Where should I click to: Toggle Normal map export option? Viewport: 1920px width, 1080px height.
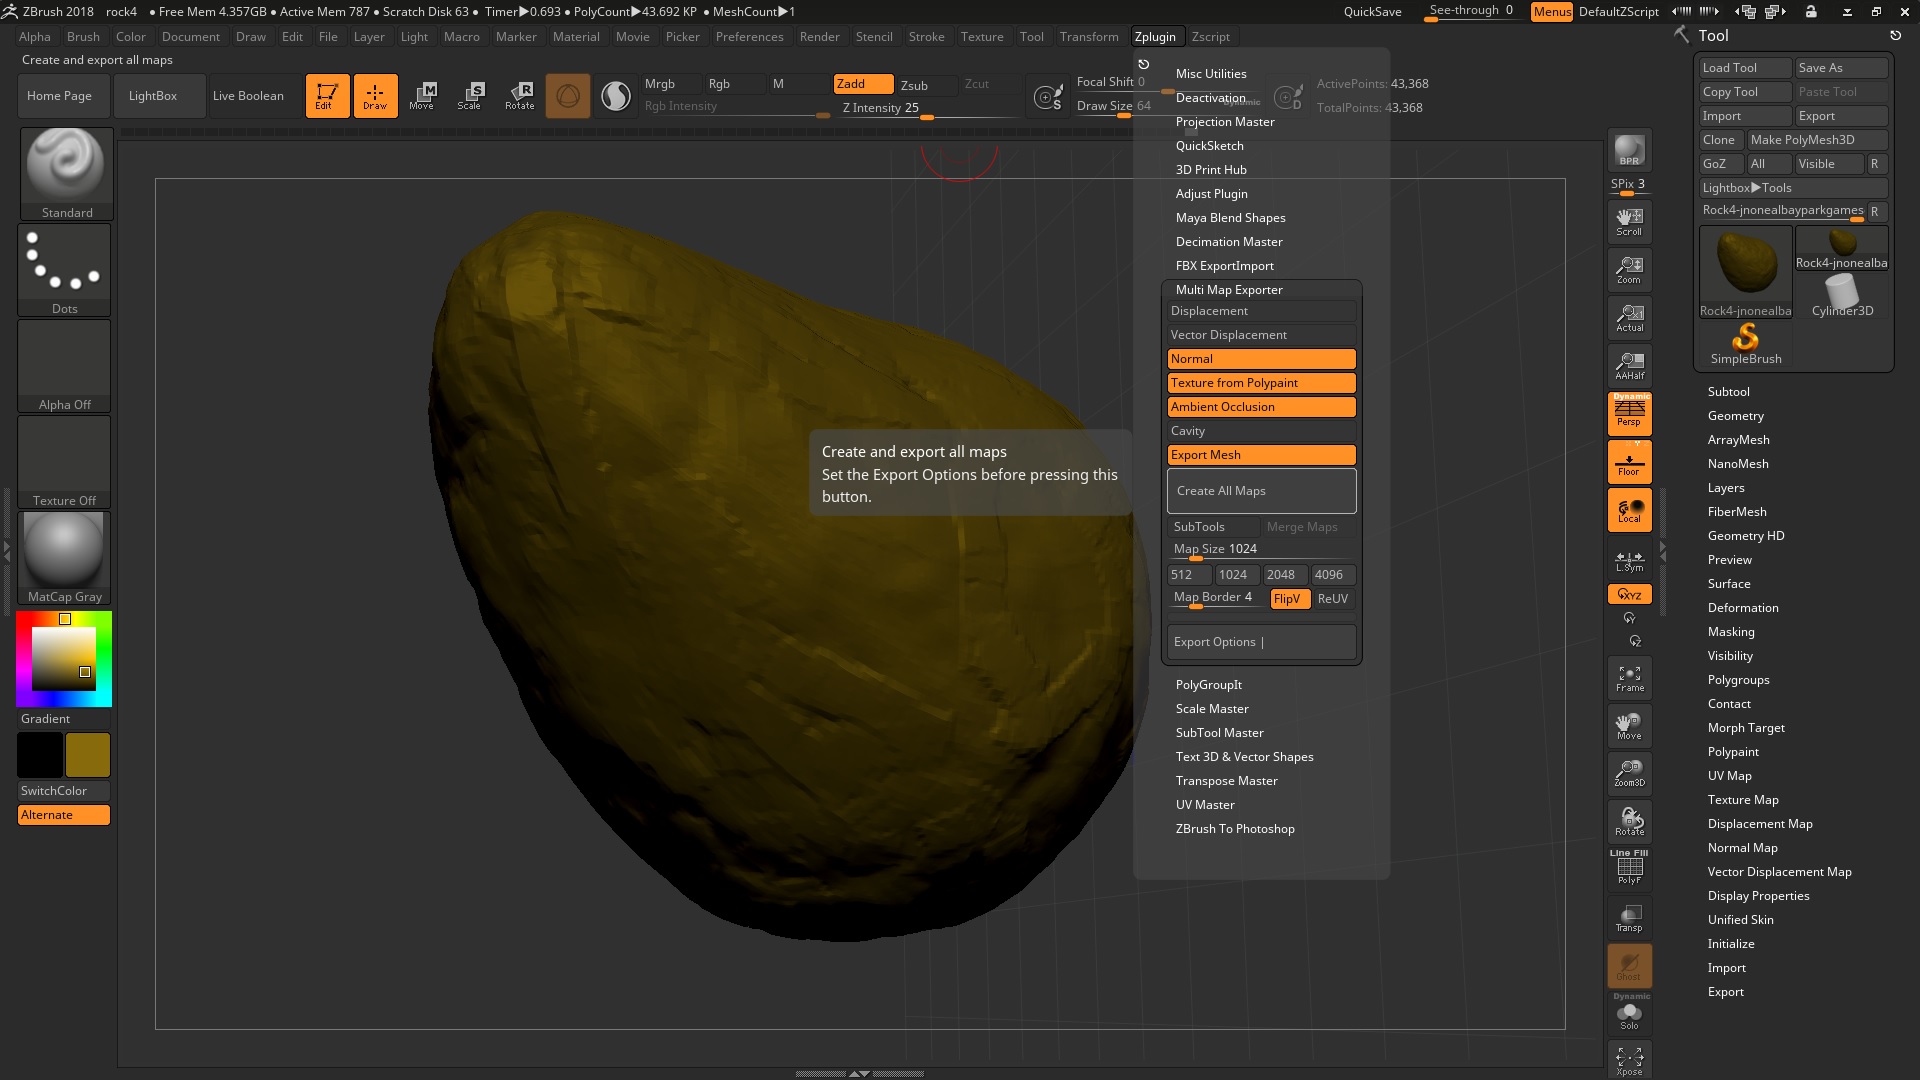1261,359
